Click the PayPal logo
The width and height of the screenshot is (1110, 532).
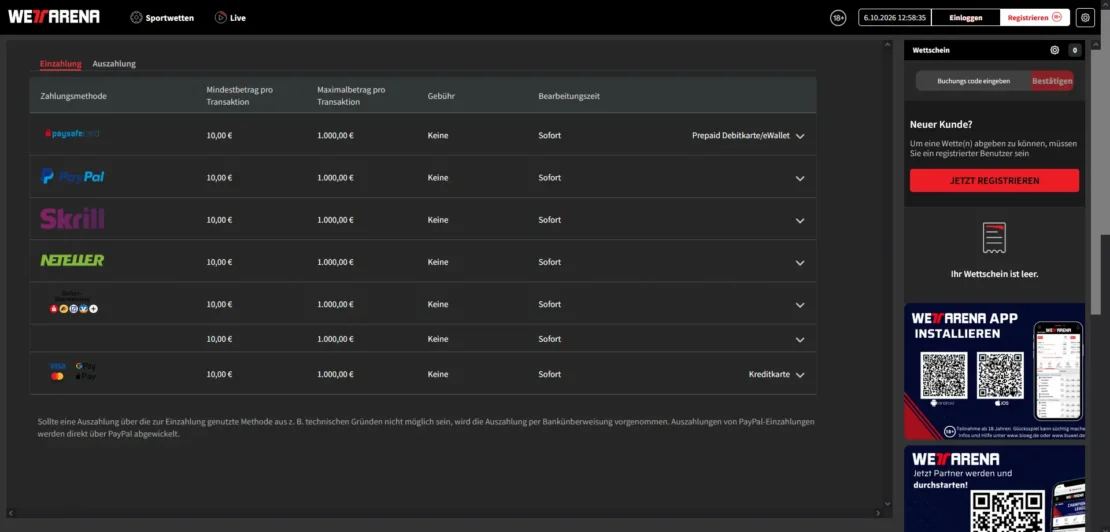pos(73,177)
